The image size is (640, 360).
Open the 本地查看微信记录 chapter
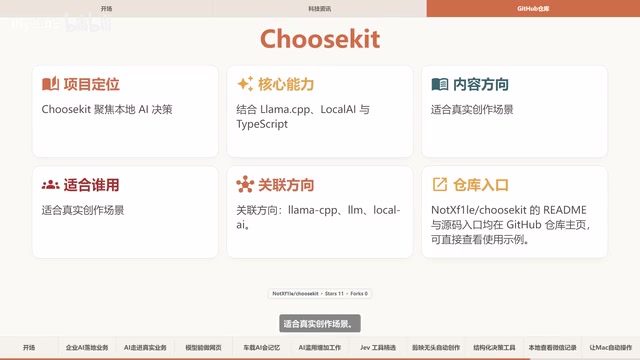pyautogui.click(x=552, y=347)
